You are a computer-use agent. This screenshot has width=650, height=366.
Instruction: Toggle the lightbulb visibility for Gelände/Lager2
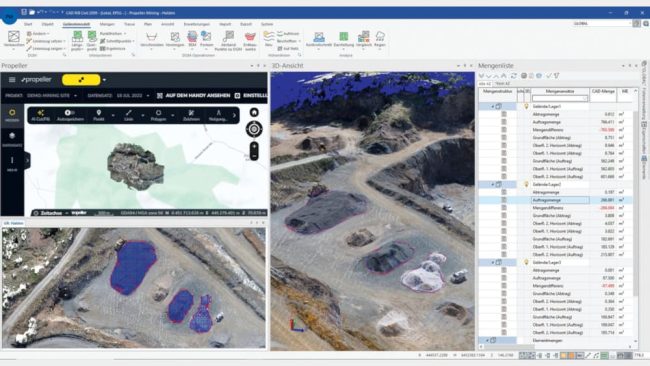526,184
